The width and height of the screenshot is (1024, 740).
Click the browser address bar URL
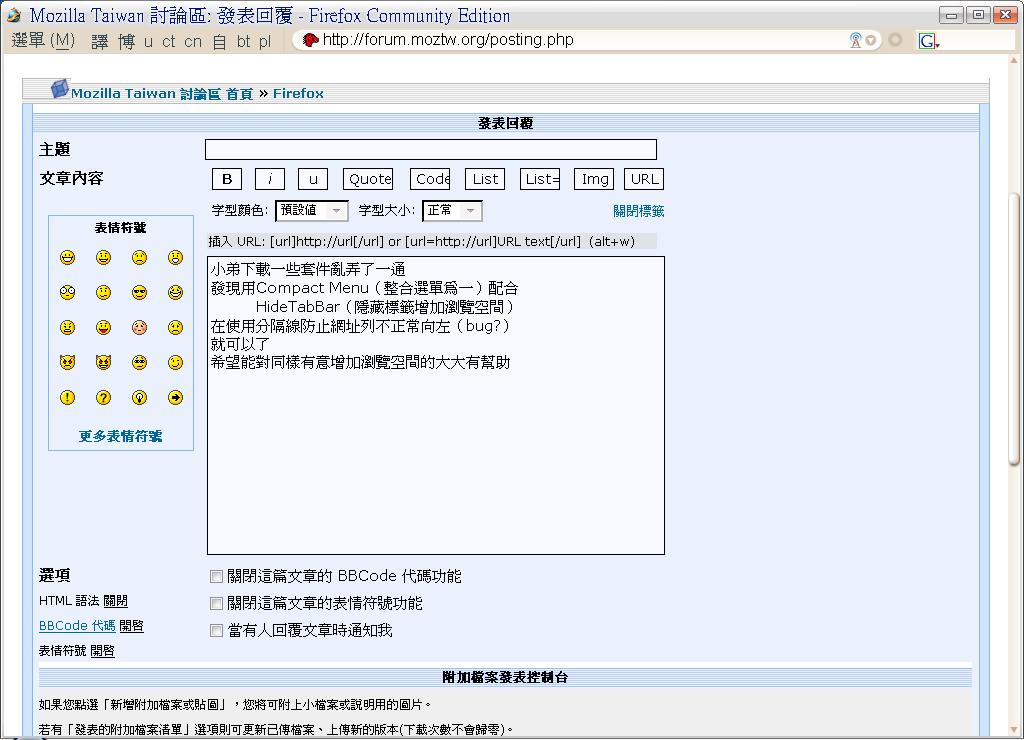point(448,40)
